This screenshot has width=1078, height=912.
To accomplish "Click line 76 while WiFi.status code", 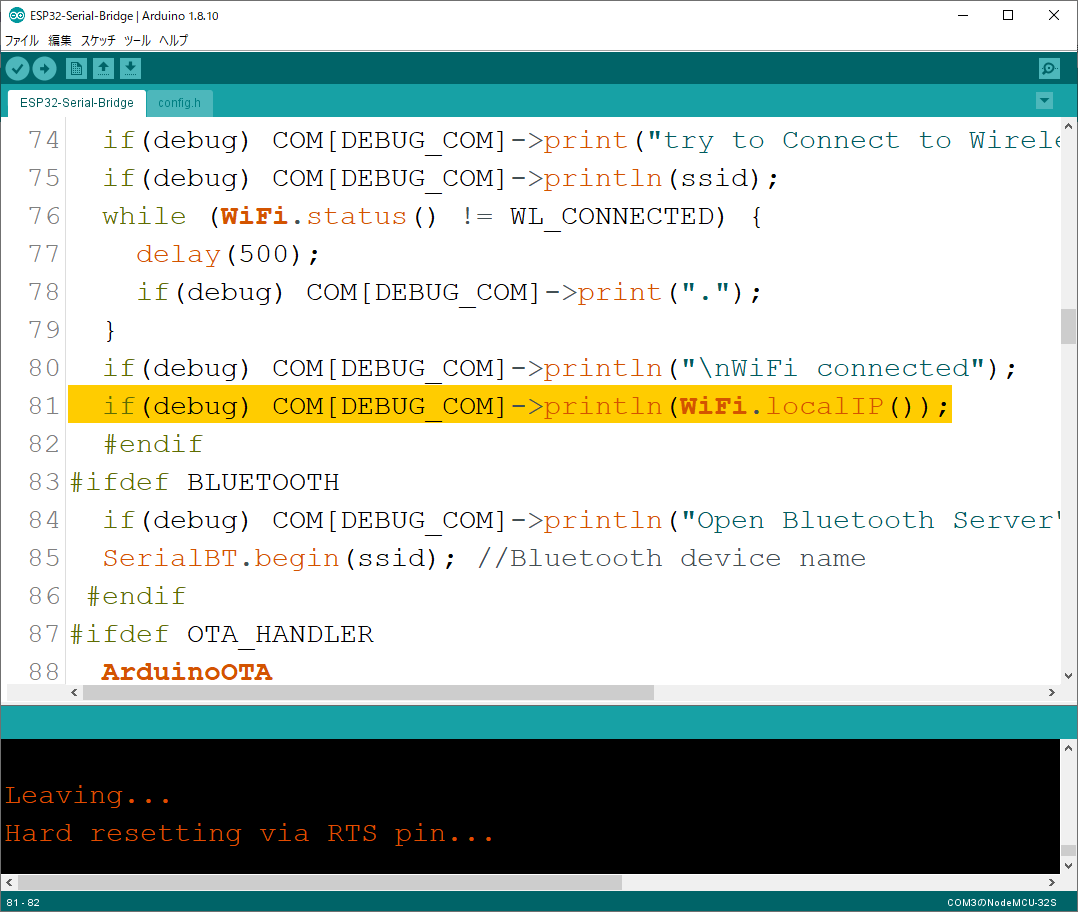I will pyautogui.click(x=432, y=216).
